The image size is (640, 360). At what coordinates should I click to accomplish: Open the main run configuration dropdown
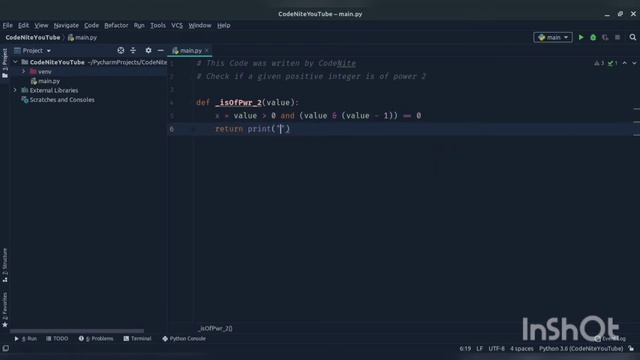553,38
